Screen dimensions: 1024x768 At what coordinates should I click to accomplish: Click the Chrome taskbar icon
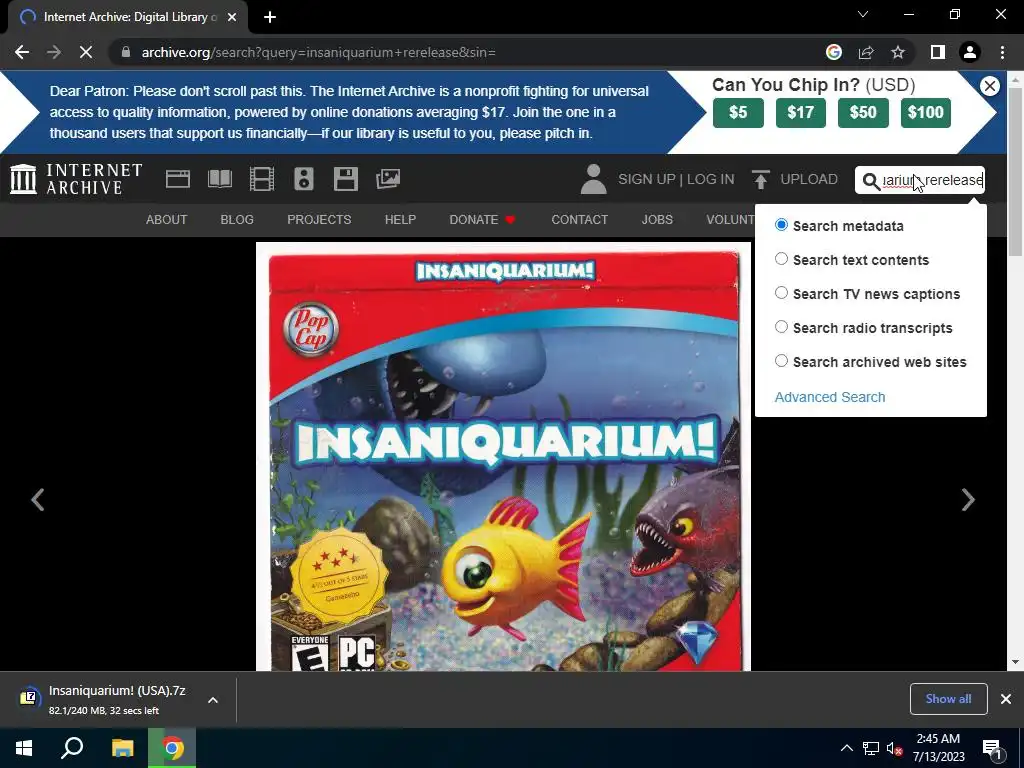(x=172, y=748)
